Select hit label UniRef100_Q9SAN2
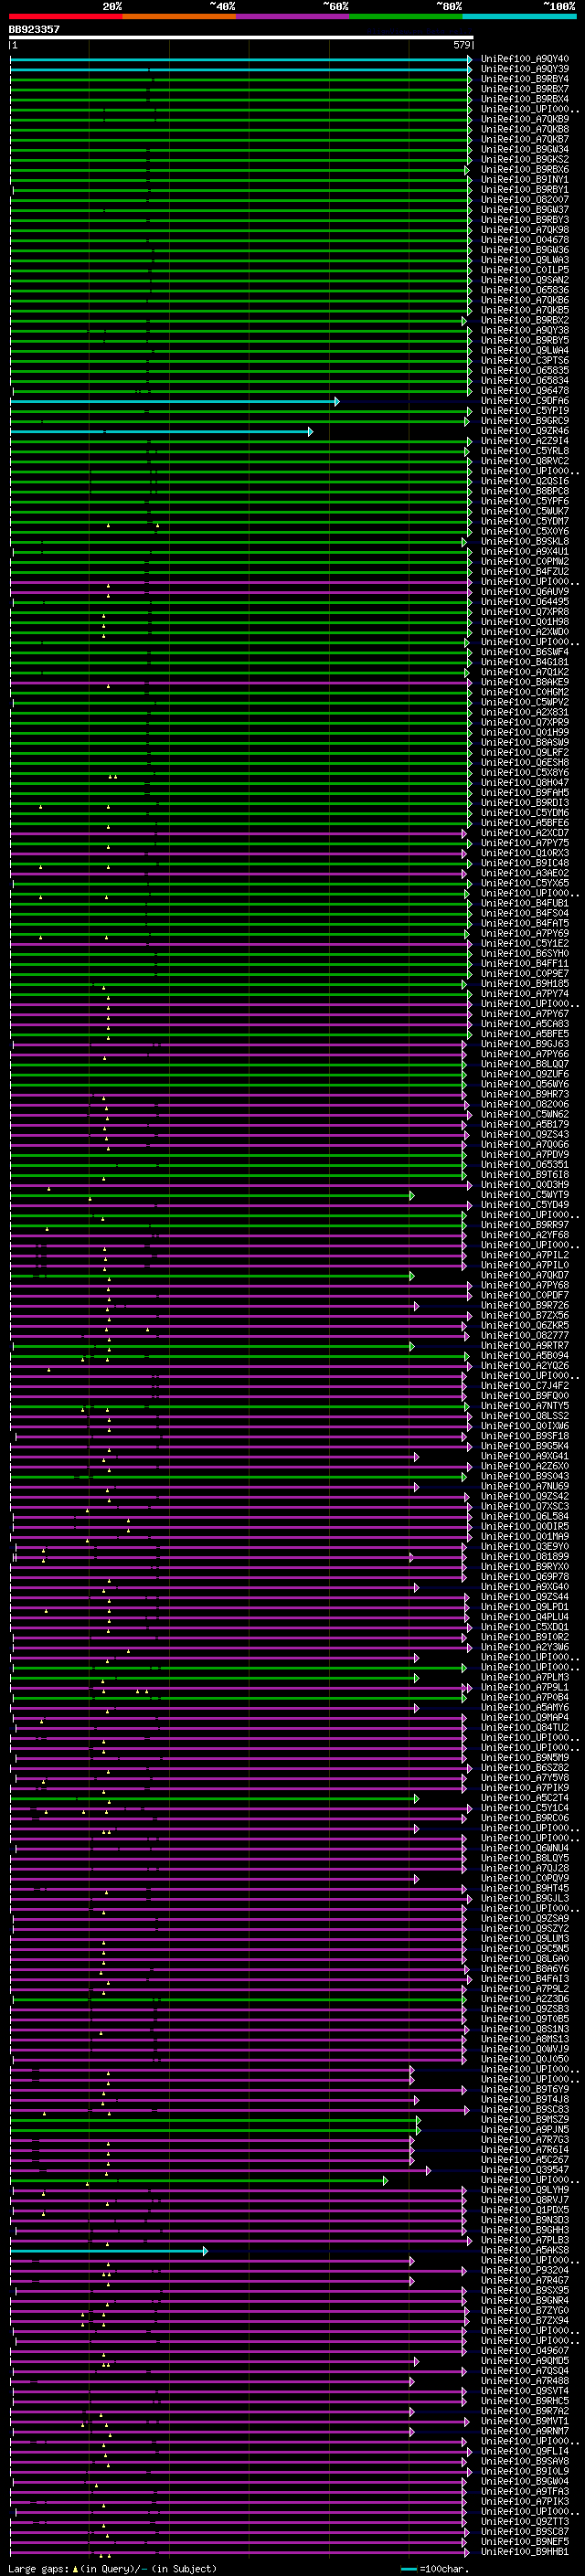Image resolution: width=585 pixels, height=2576 pixels. [x=524, y=280]
